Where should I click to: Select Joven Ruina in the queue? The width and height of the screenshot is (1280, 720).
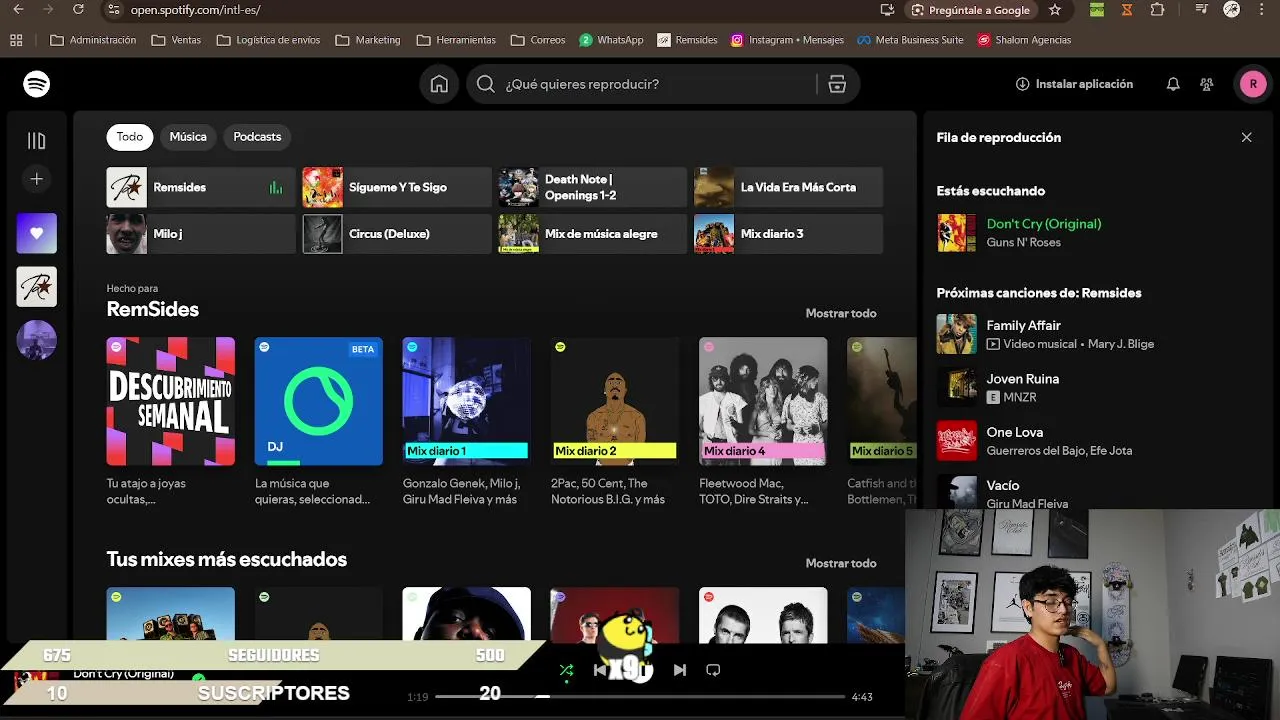pos(1023,379)
